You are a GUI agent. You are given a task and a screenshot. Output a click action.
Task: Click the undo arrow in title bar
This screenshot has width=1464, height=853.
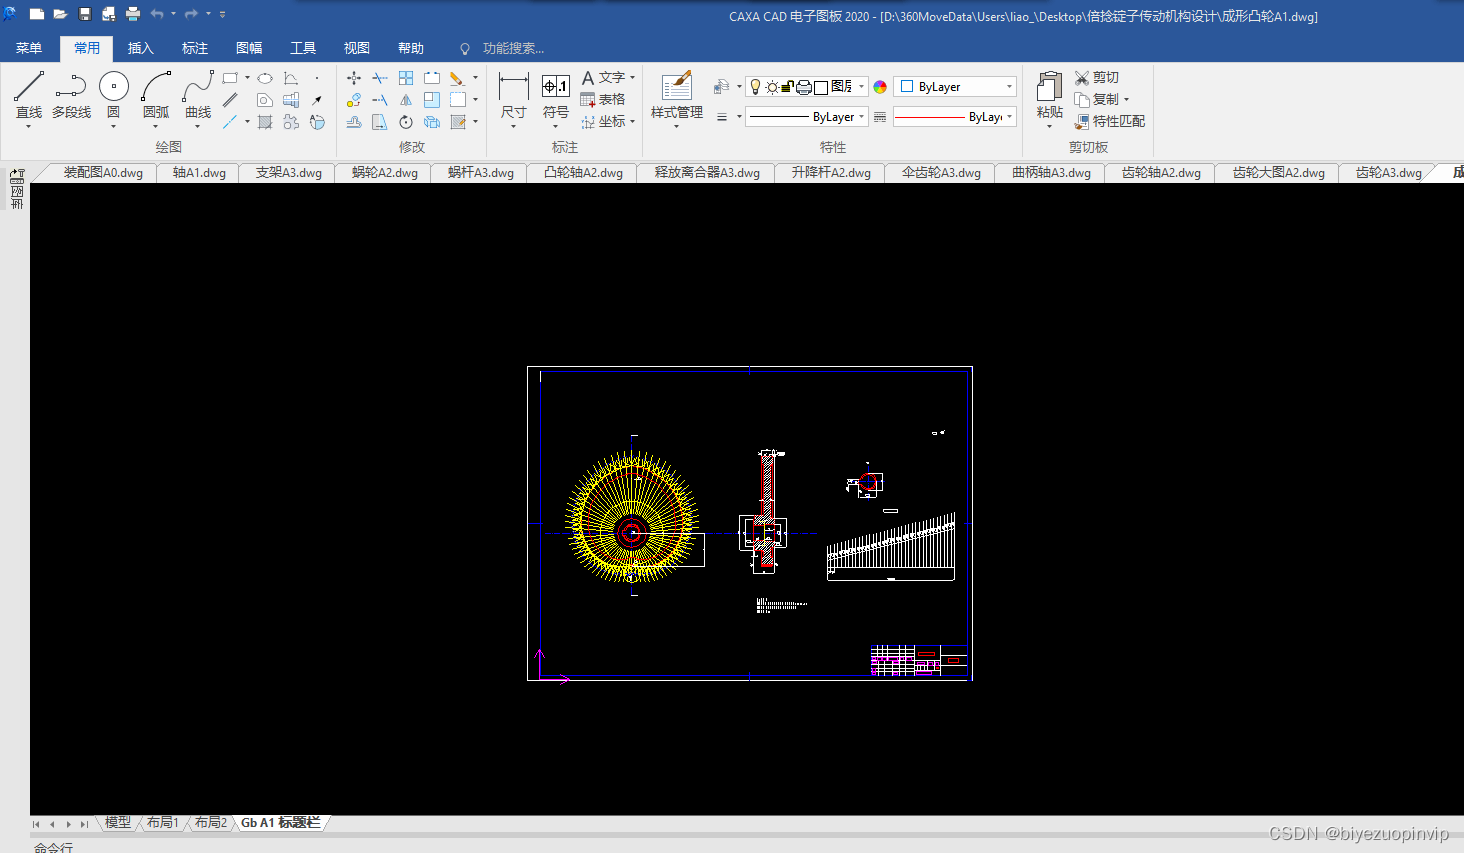[x=157, y=14]
